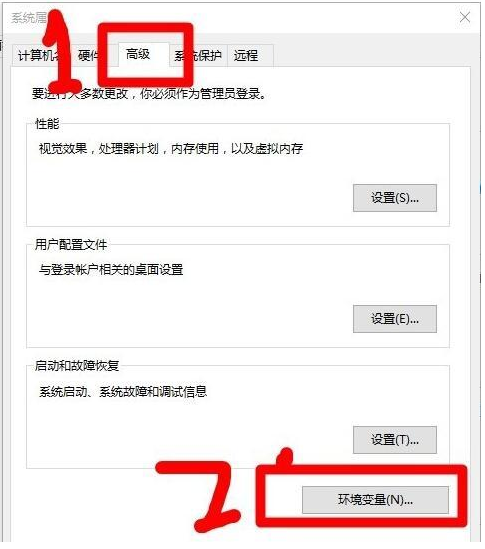The width and height of the screenshot is (485, 549).
Task: Click the 系统属性 title bar text
Action: pos(29,18)
